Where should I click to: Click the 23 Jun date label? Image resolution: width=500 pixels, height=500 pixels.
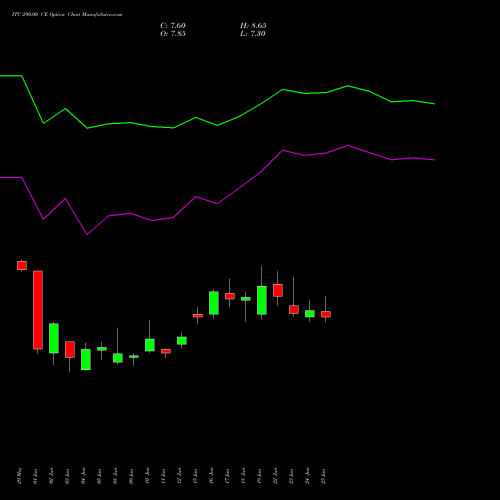tap(292, 476)
